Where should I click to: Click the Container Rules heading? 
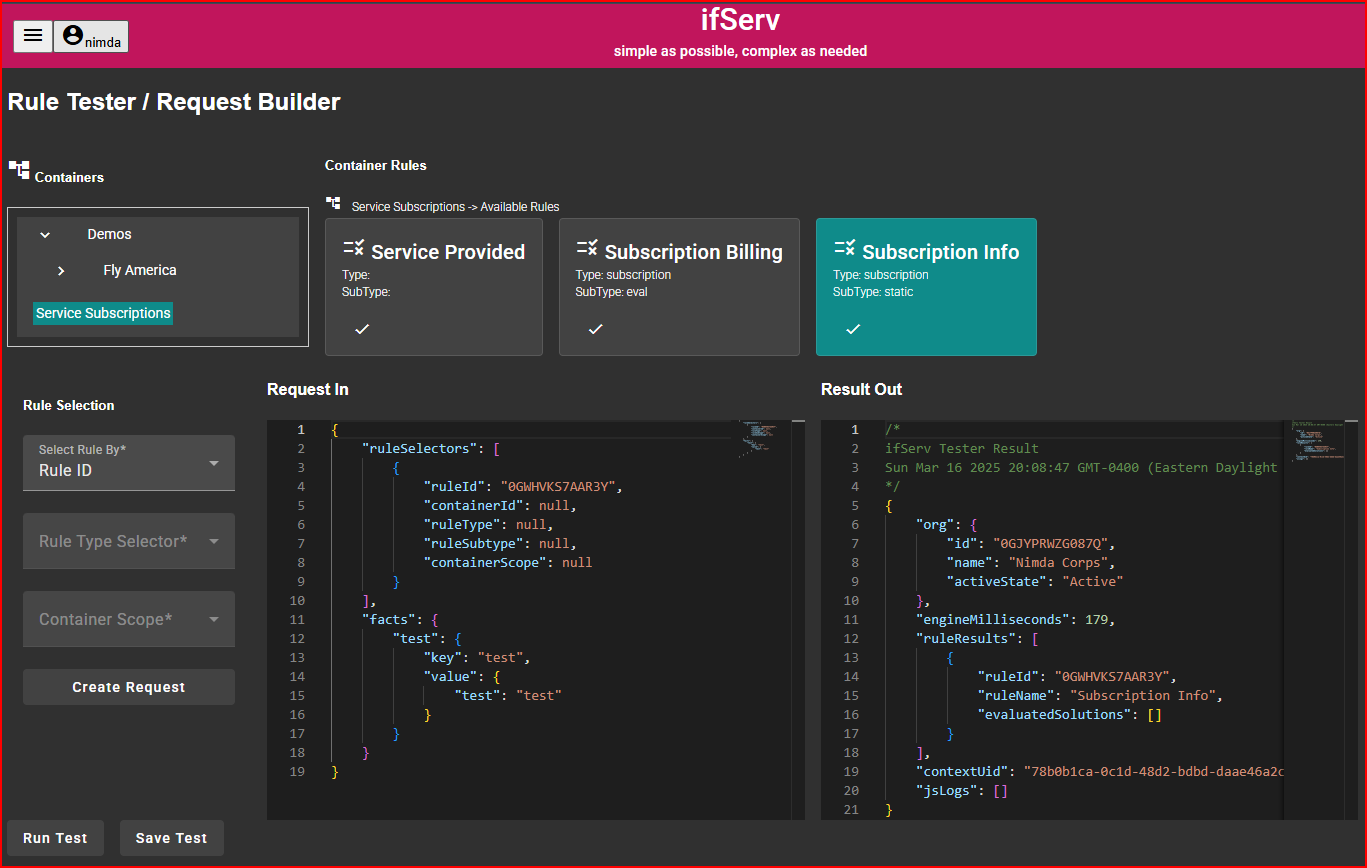click(x=376, y=166)
